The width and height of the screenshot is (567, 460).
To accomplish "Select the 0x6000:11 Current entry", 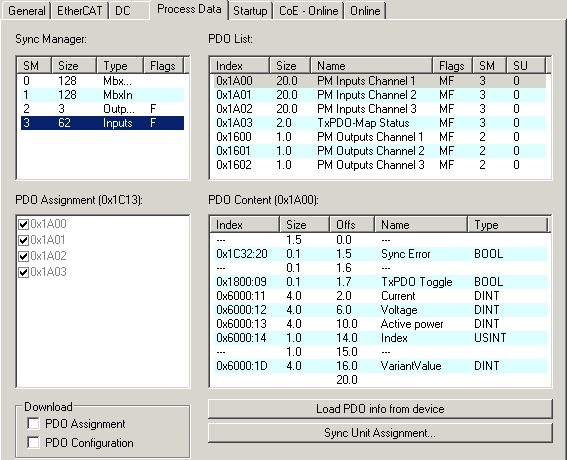I will (380, 296).
